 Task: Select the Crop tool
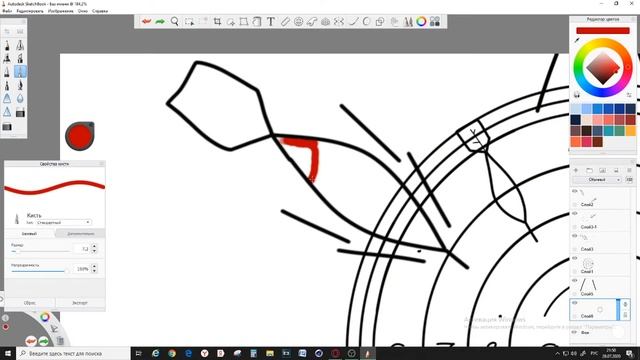tap(217, 22)
